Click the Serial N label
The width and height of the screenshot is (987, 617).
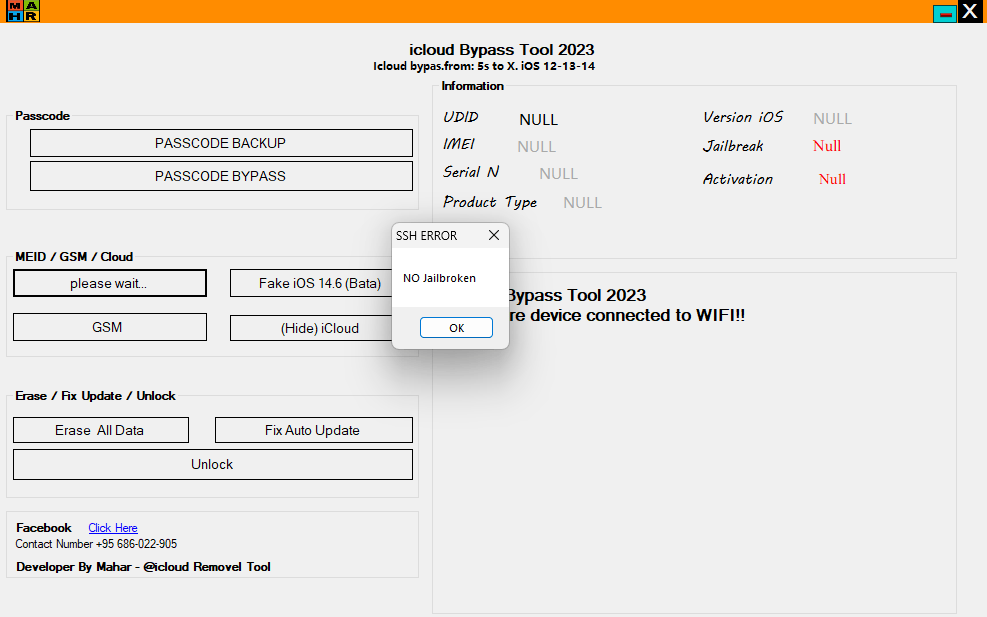pos(471,172)
